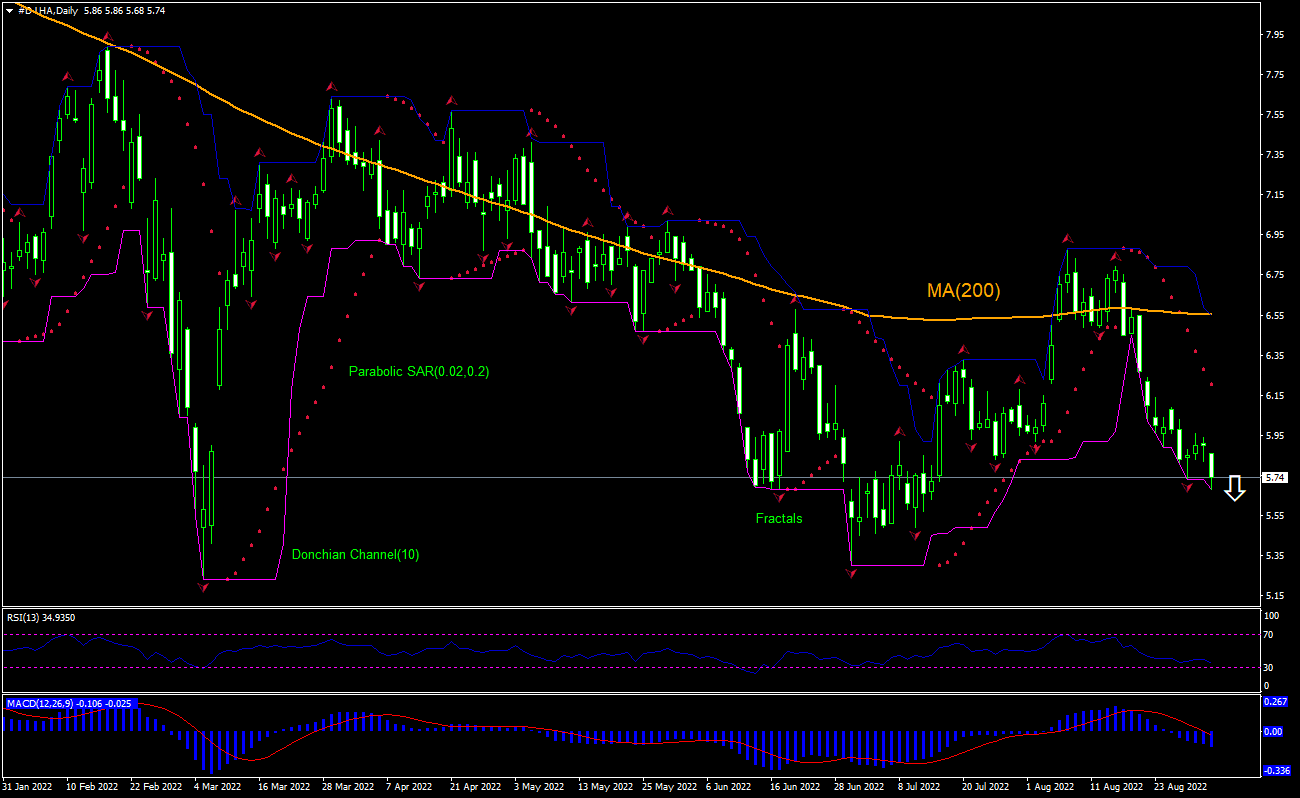Select the horizontal price line at 5.74
Image resolution: width=1300 pixels, height=798 pixels.
[600, 478]
